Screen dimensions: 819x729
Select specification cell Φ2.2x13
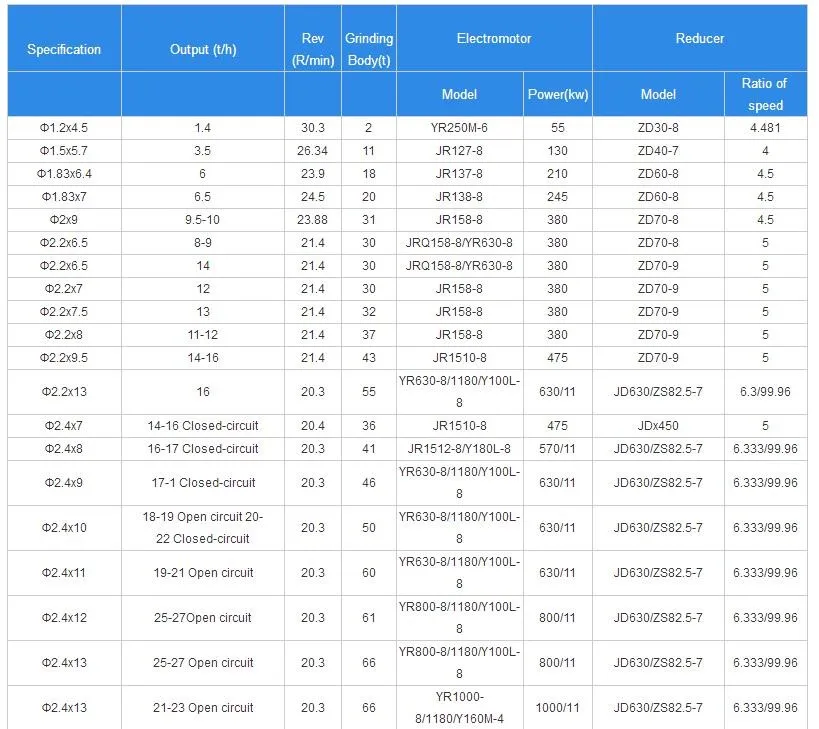point(64,392)
